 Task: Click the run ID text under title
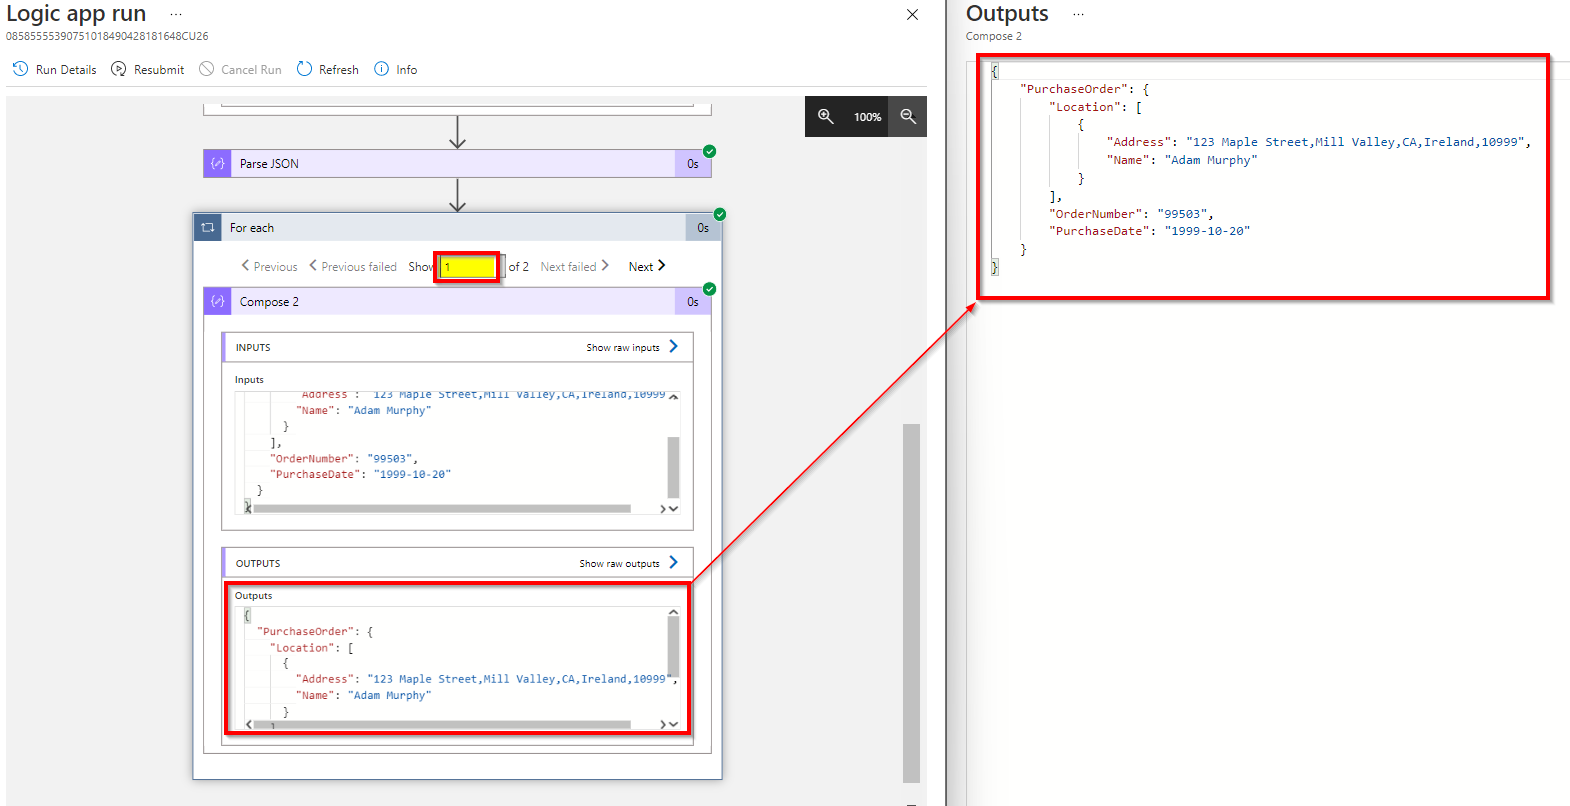pos(107,36)
